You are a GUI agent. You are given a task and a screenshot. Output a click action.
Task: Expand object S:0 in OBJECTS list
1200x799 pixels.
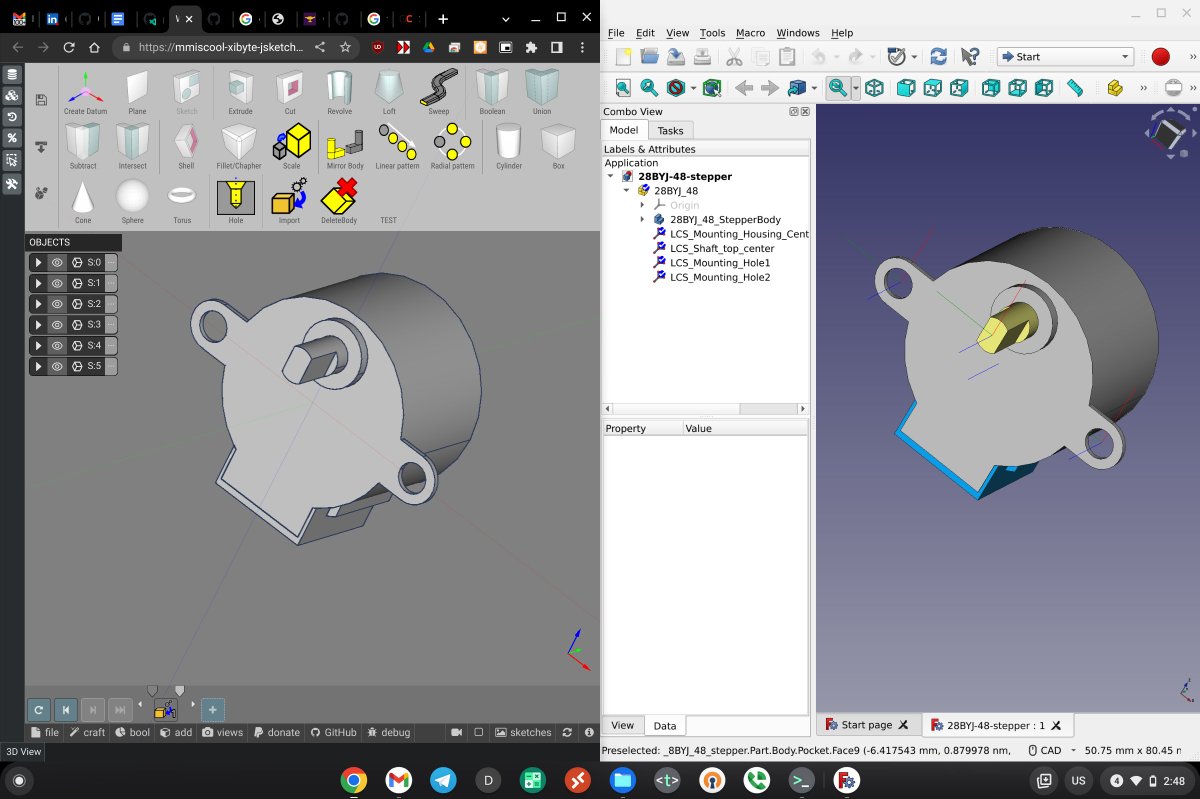pos(38,262)
